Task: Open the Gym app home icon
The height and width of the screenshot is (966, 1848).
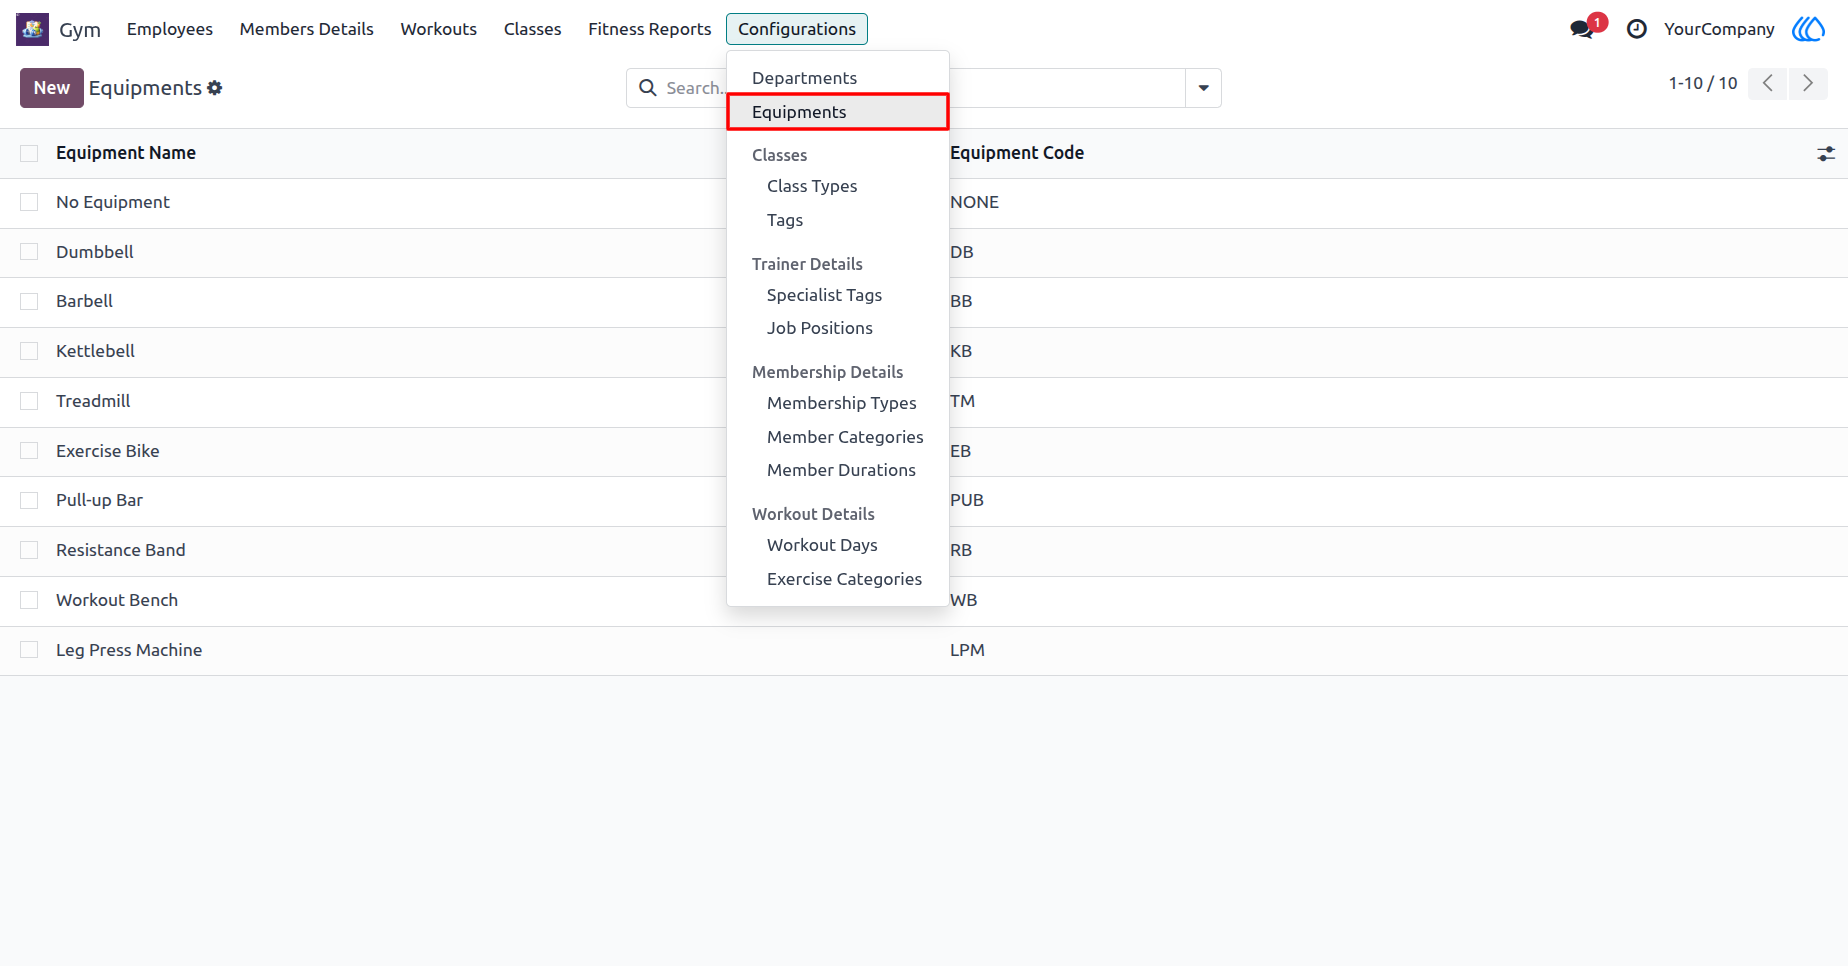Action: click(x=32, y=29)
